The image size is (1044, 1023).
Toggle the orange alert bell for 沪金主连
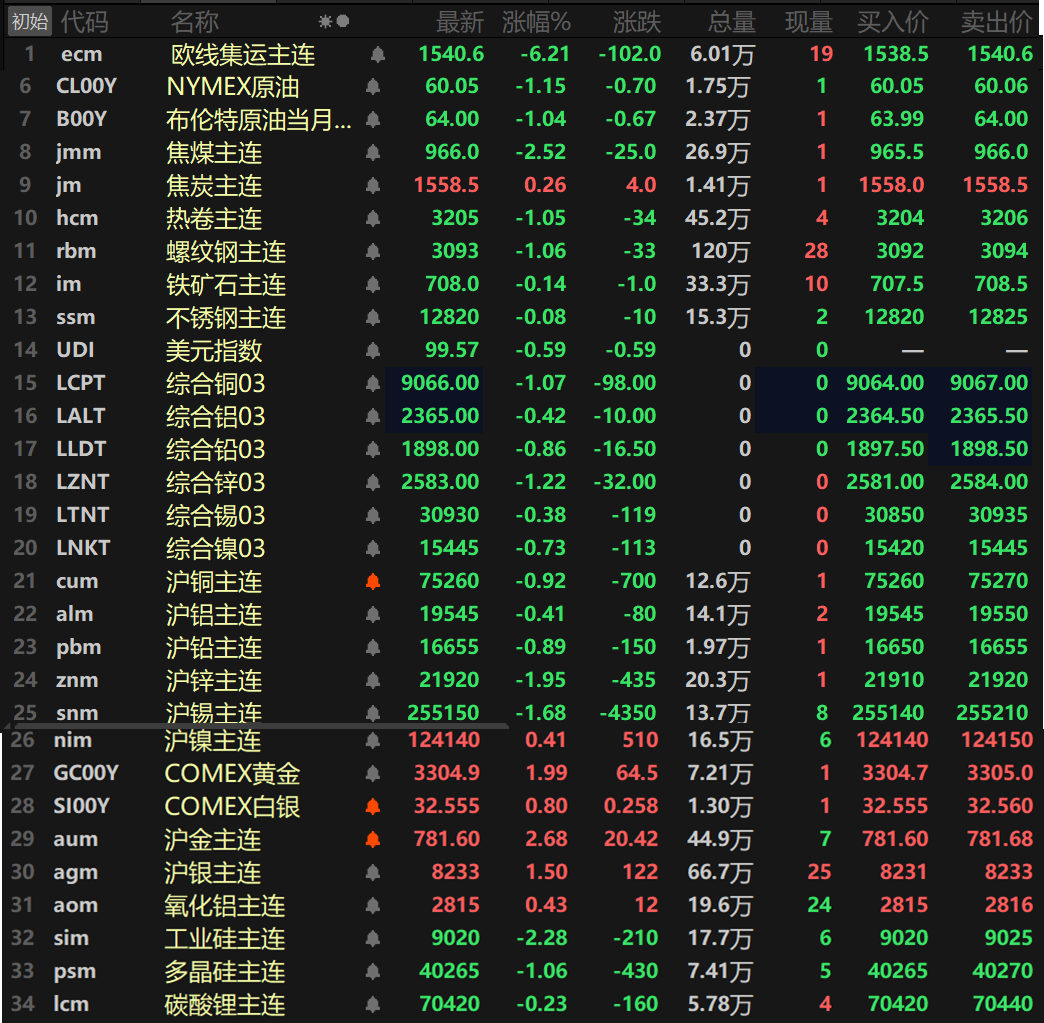click(x=373, y=839)
